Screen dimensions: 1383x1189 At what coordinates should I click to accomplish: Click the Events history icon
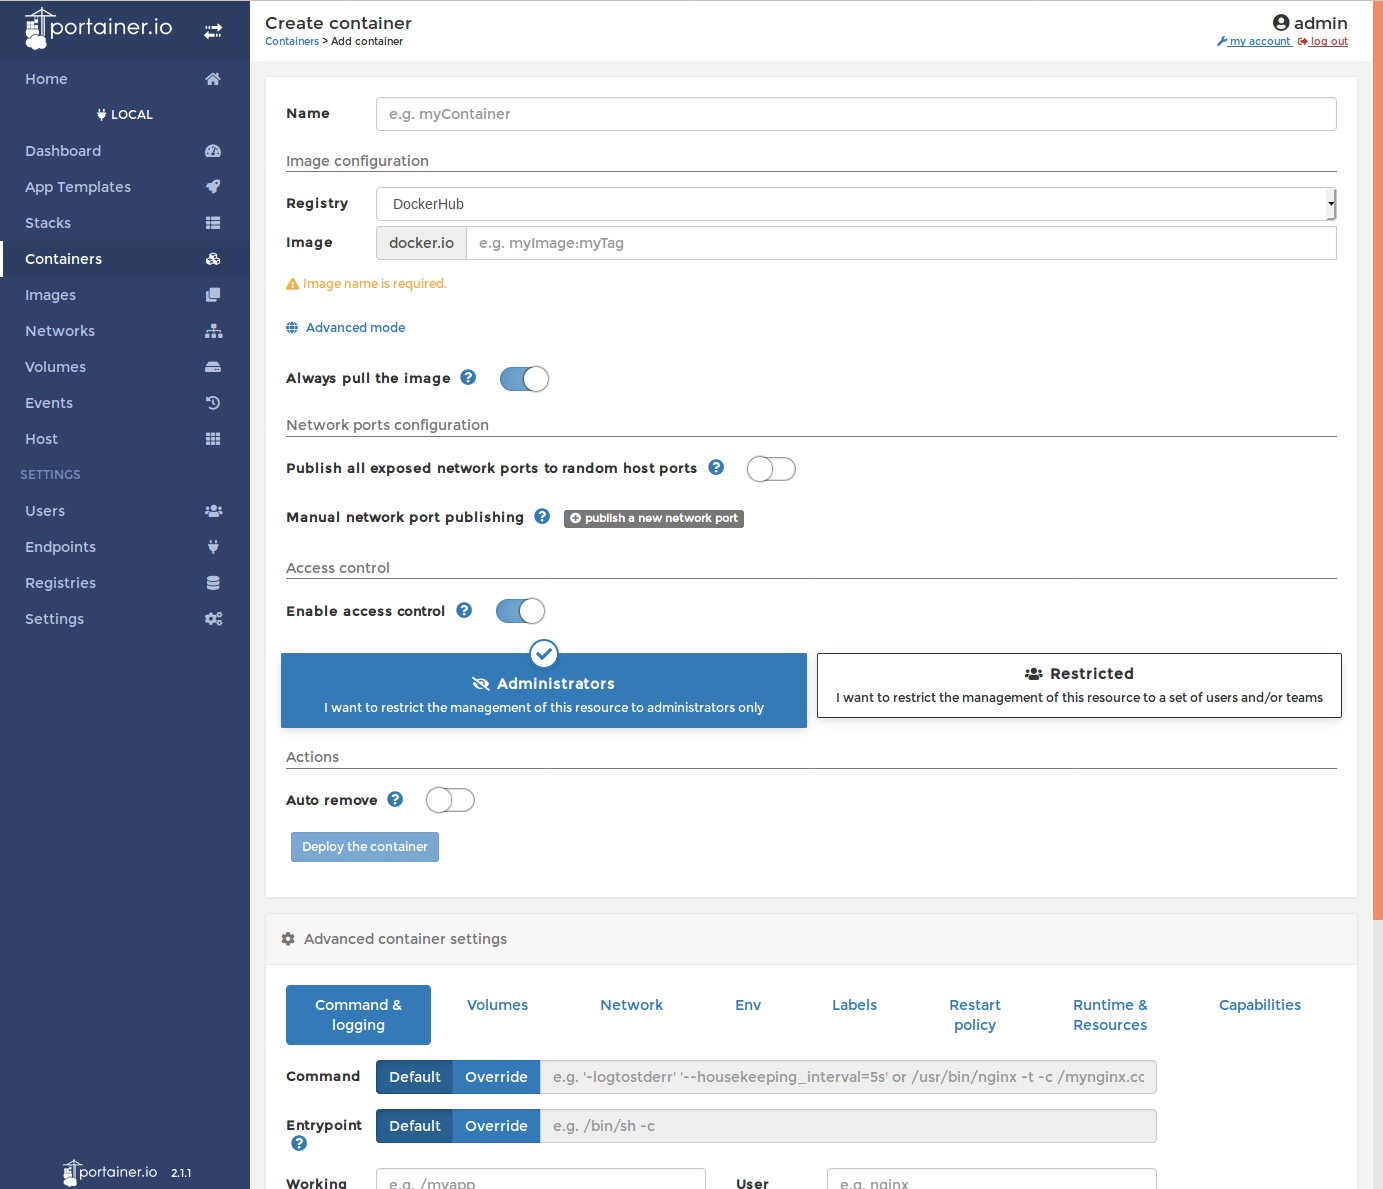click(x=213, y=402)
